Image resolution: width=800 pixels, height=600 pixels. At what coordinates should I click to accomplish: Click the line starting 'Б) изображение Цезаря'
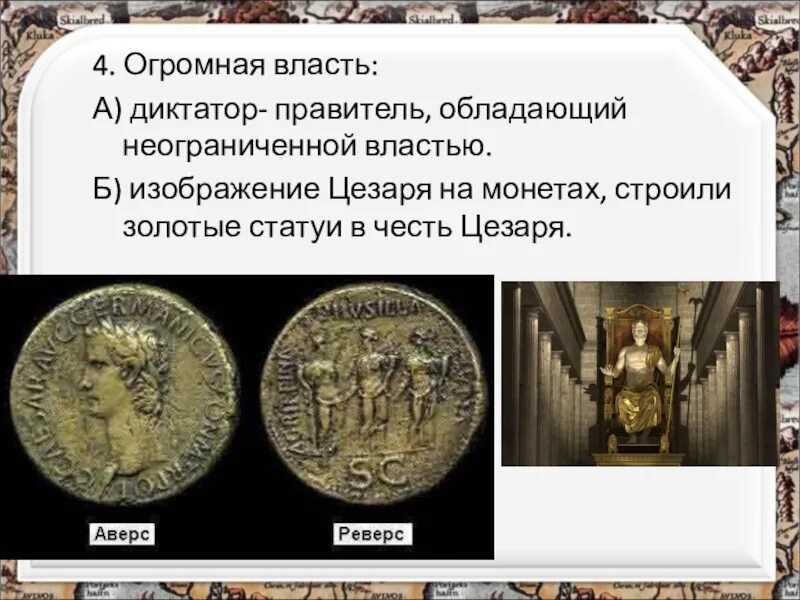(x=412, y=190)
